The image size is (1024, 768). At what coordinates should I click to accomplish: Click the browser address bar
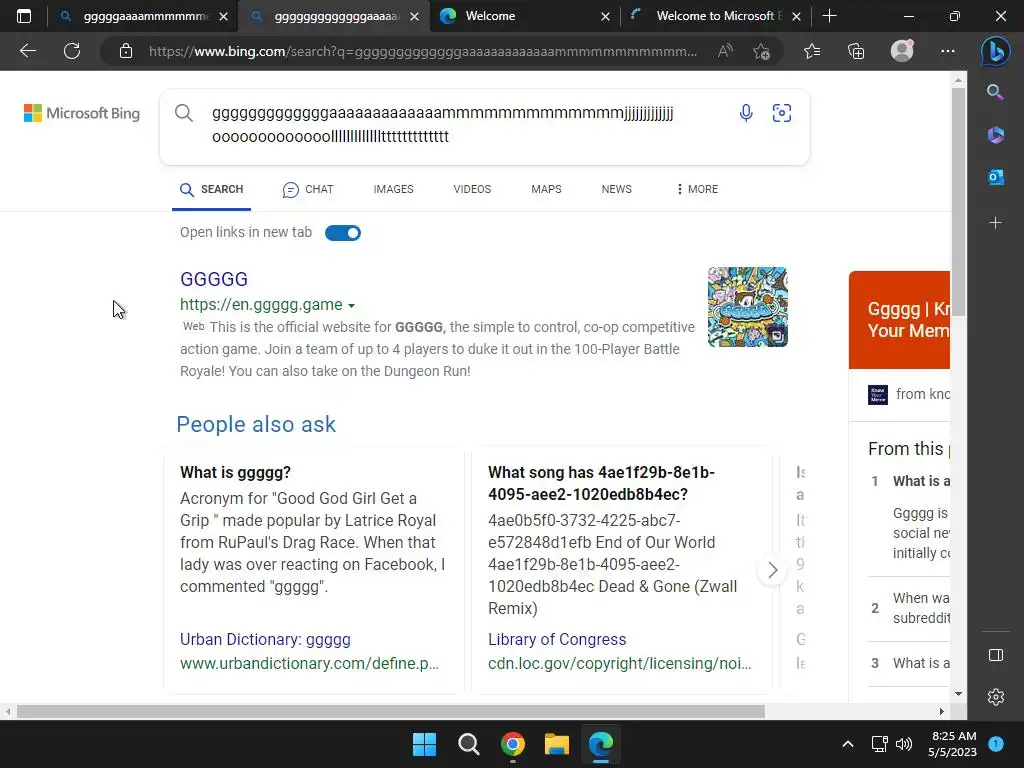click(x=423, y=51)
